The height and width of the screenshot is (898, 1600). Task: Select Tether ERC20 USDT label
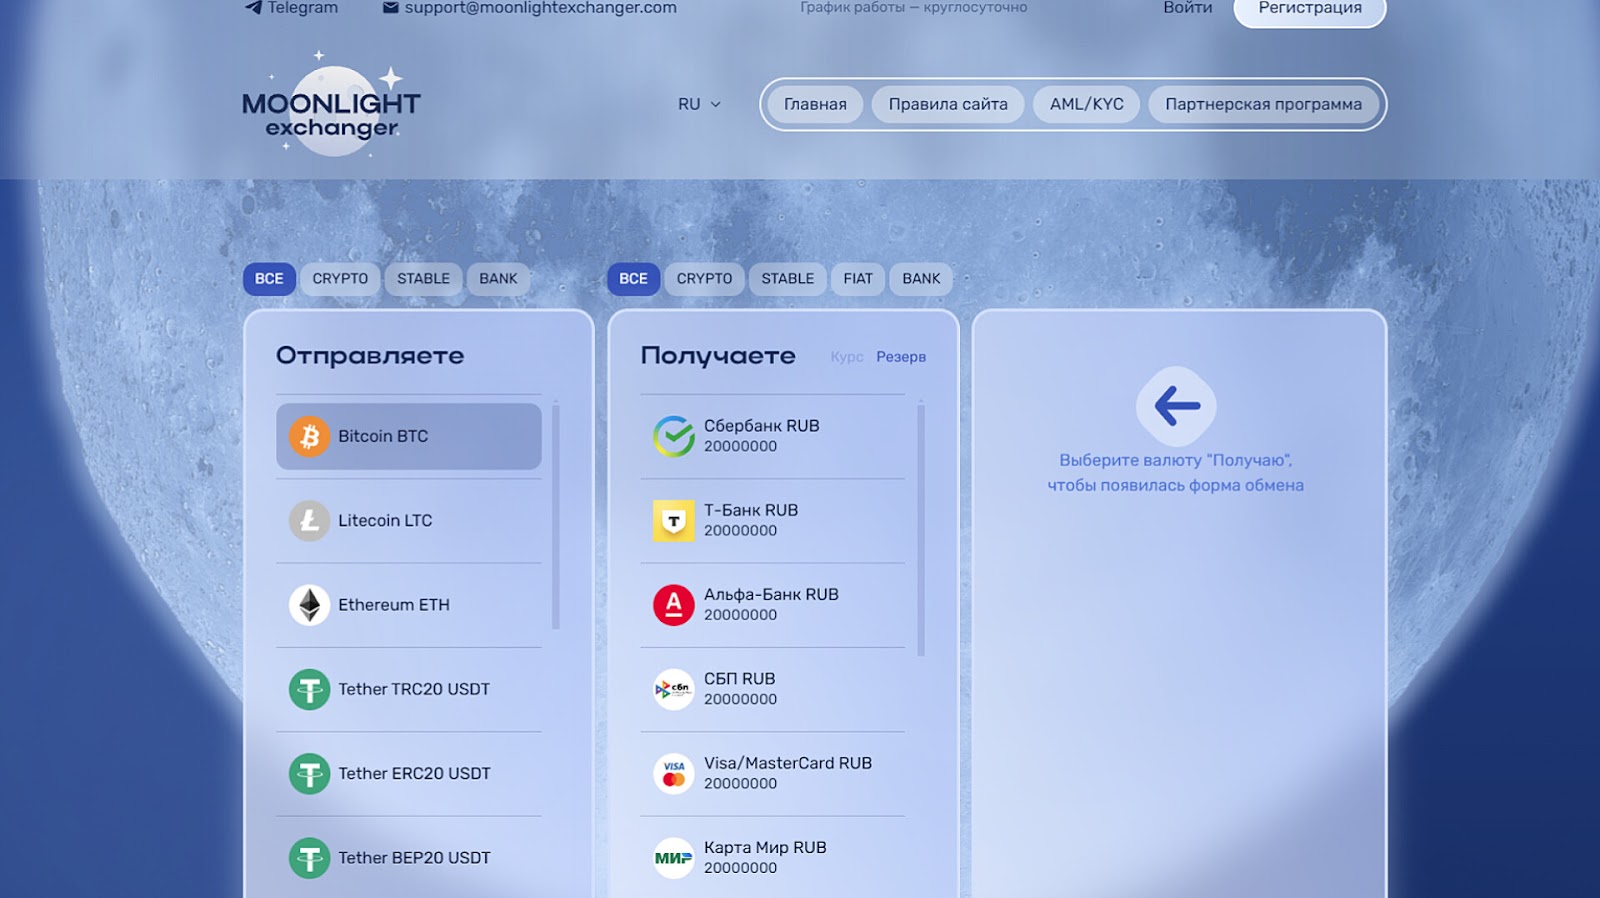tap(414, 773)
